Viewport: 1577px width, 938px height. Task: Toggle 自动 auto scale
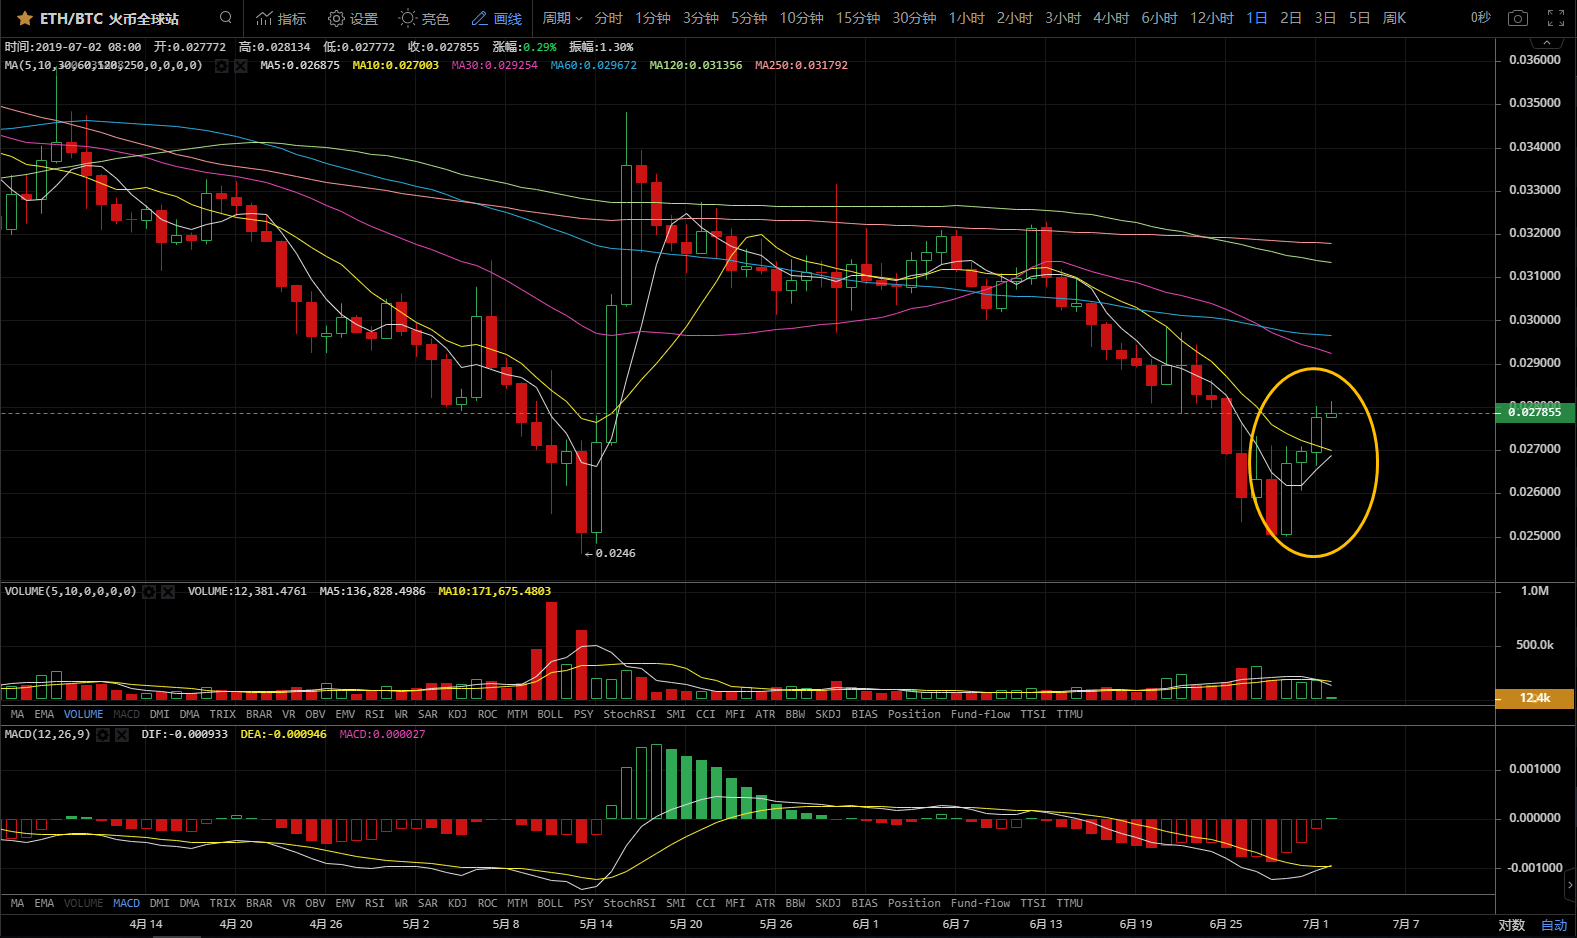(1554, 925)
